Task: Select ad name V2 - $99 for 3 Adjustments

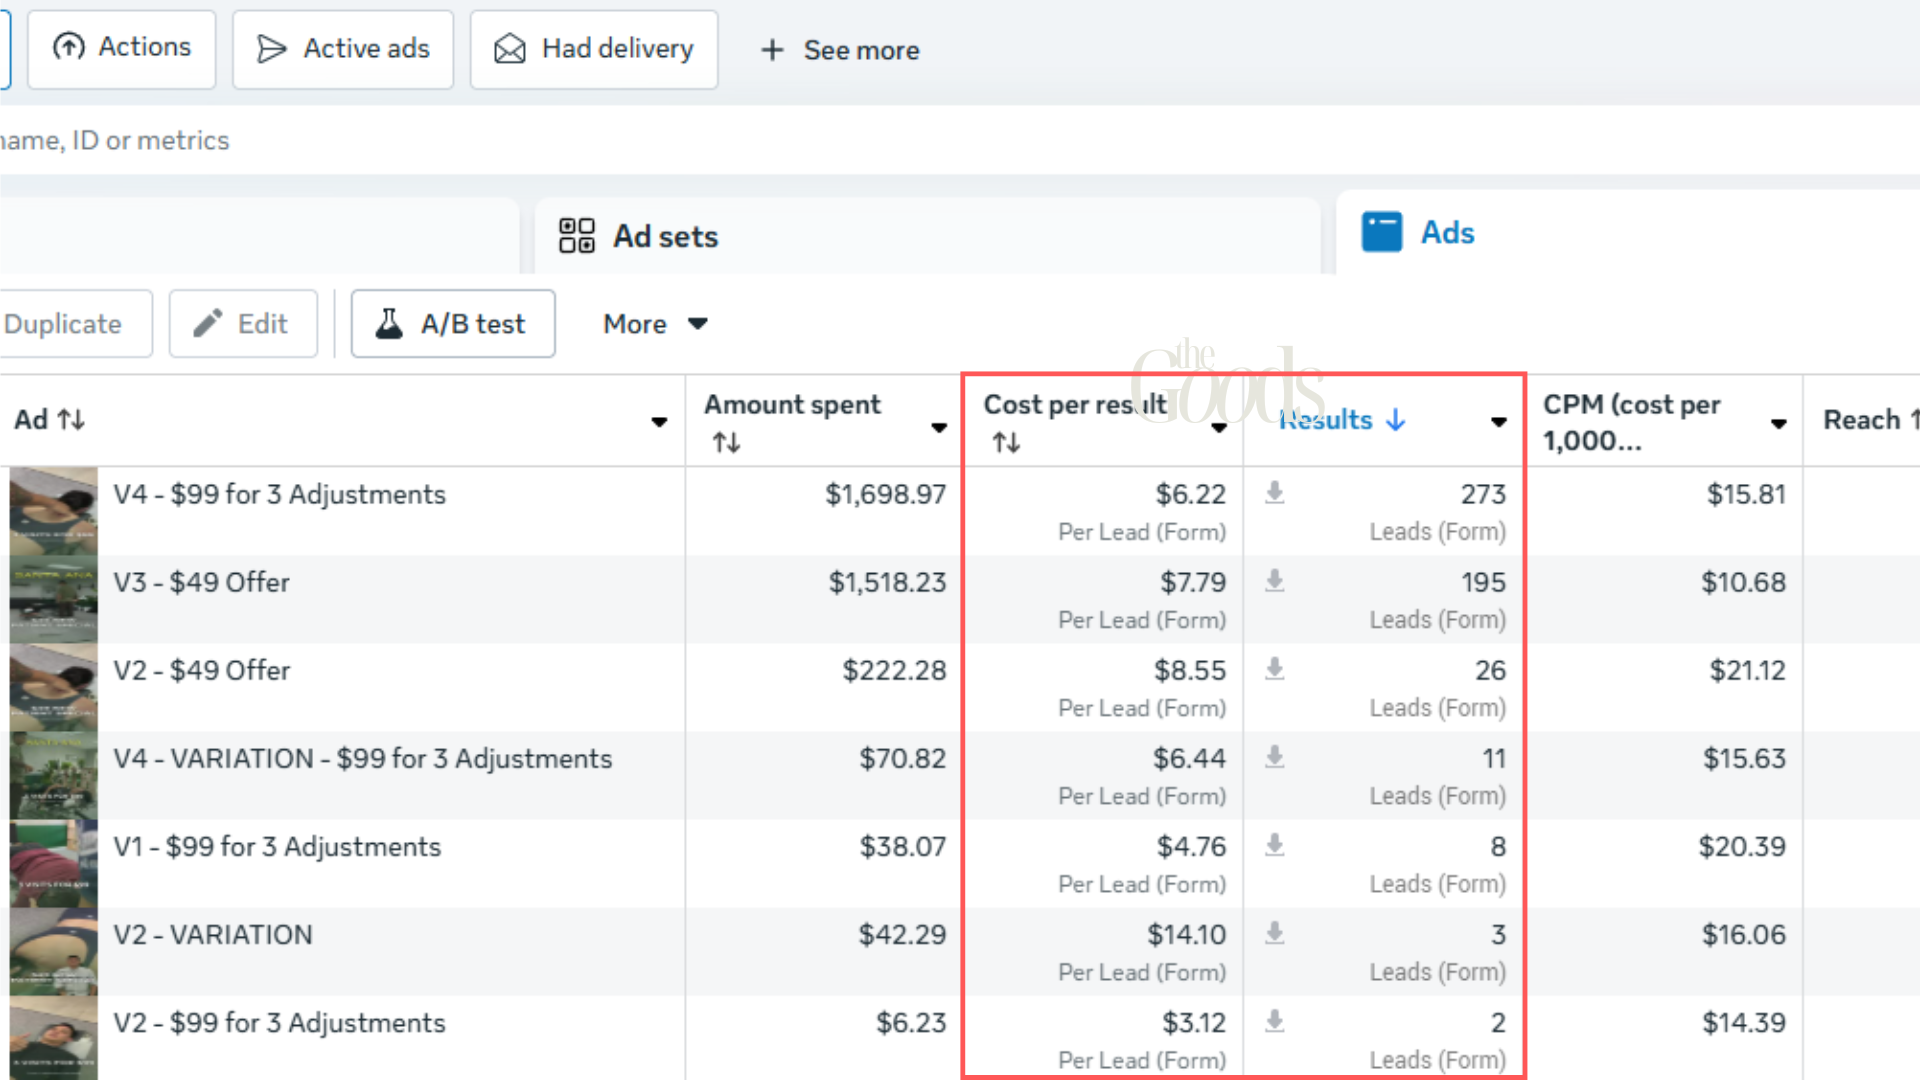Action: click(x=279, y=1023)
